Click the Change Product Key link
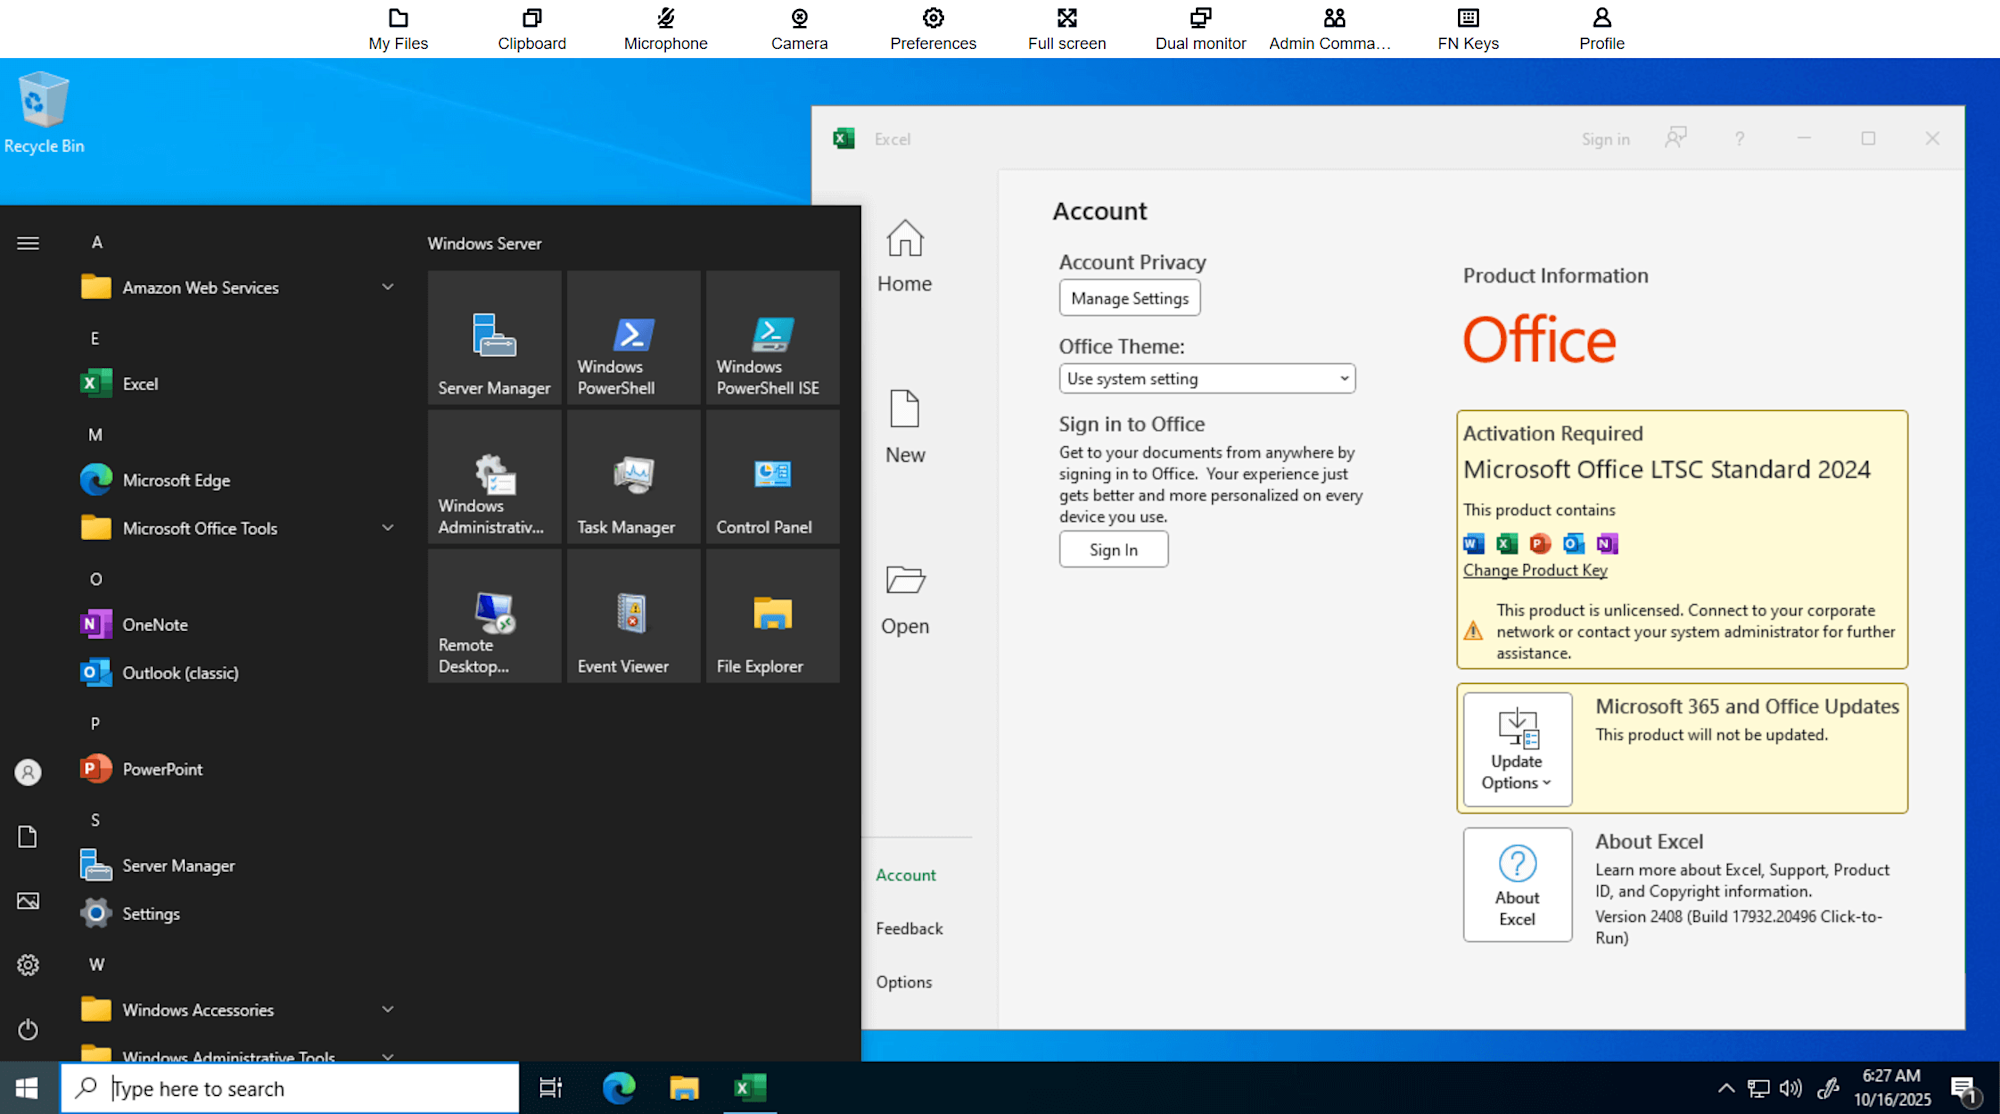The height and width of the screenshot is (1114, 2000). (1535, 570)
